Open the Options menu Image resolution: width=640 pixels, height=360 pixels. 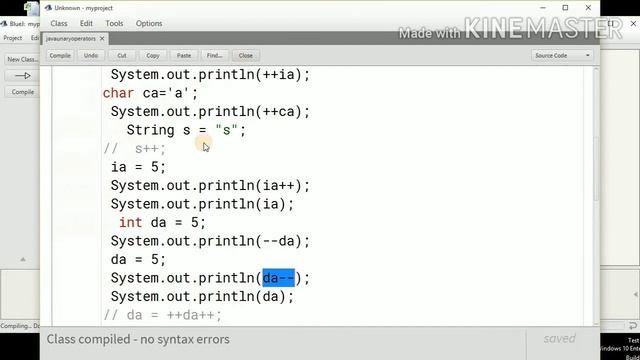tap(149, 24)
